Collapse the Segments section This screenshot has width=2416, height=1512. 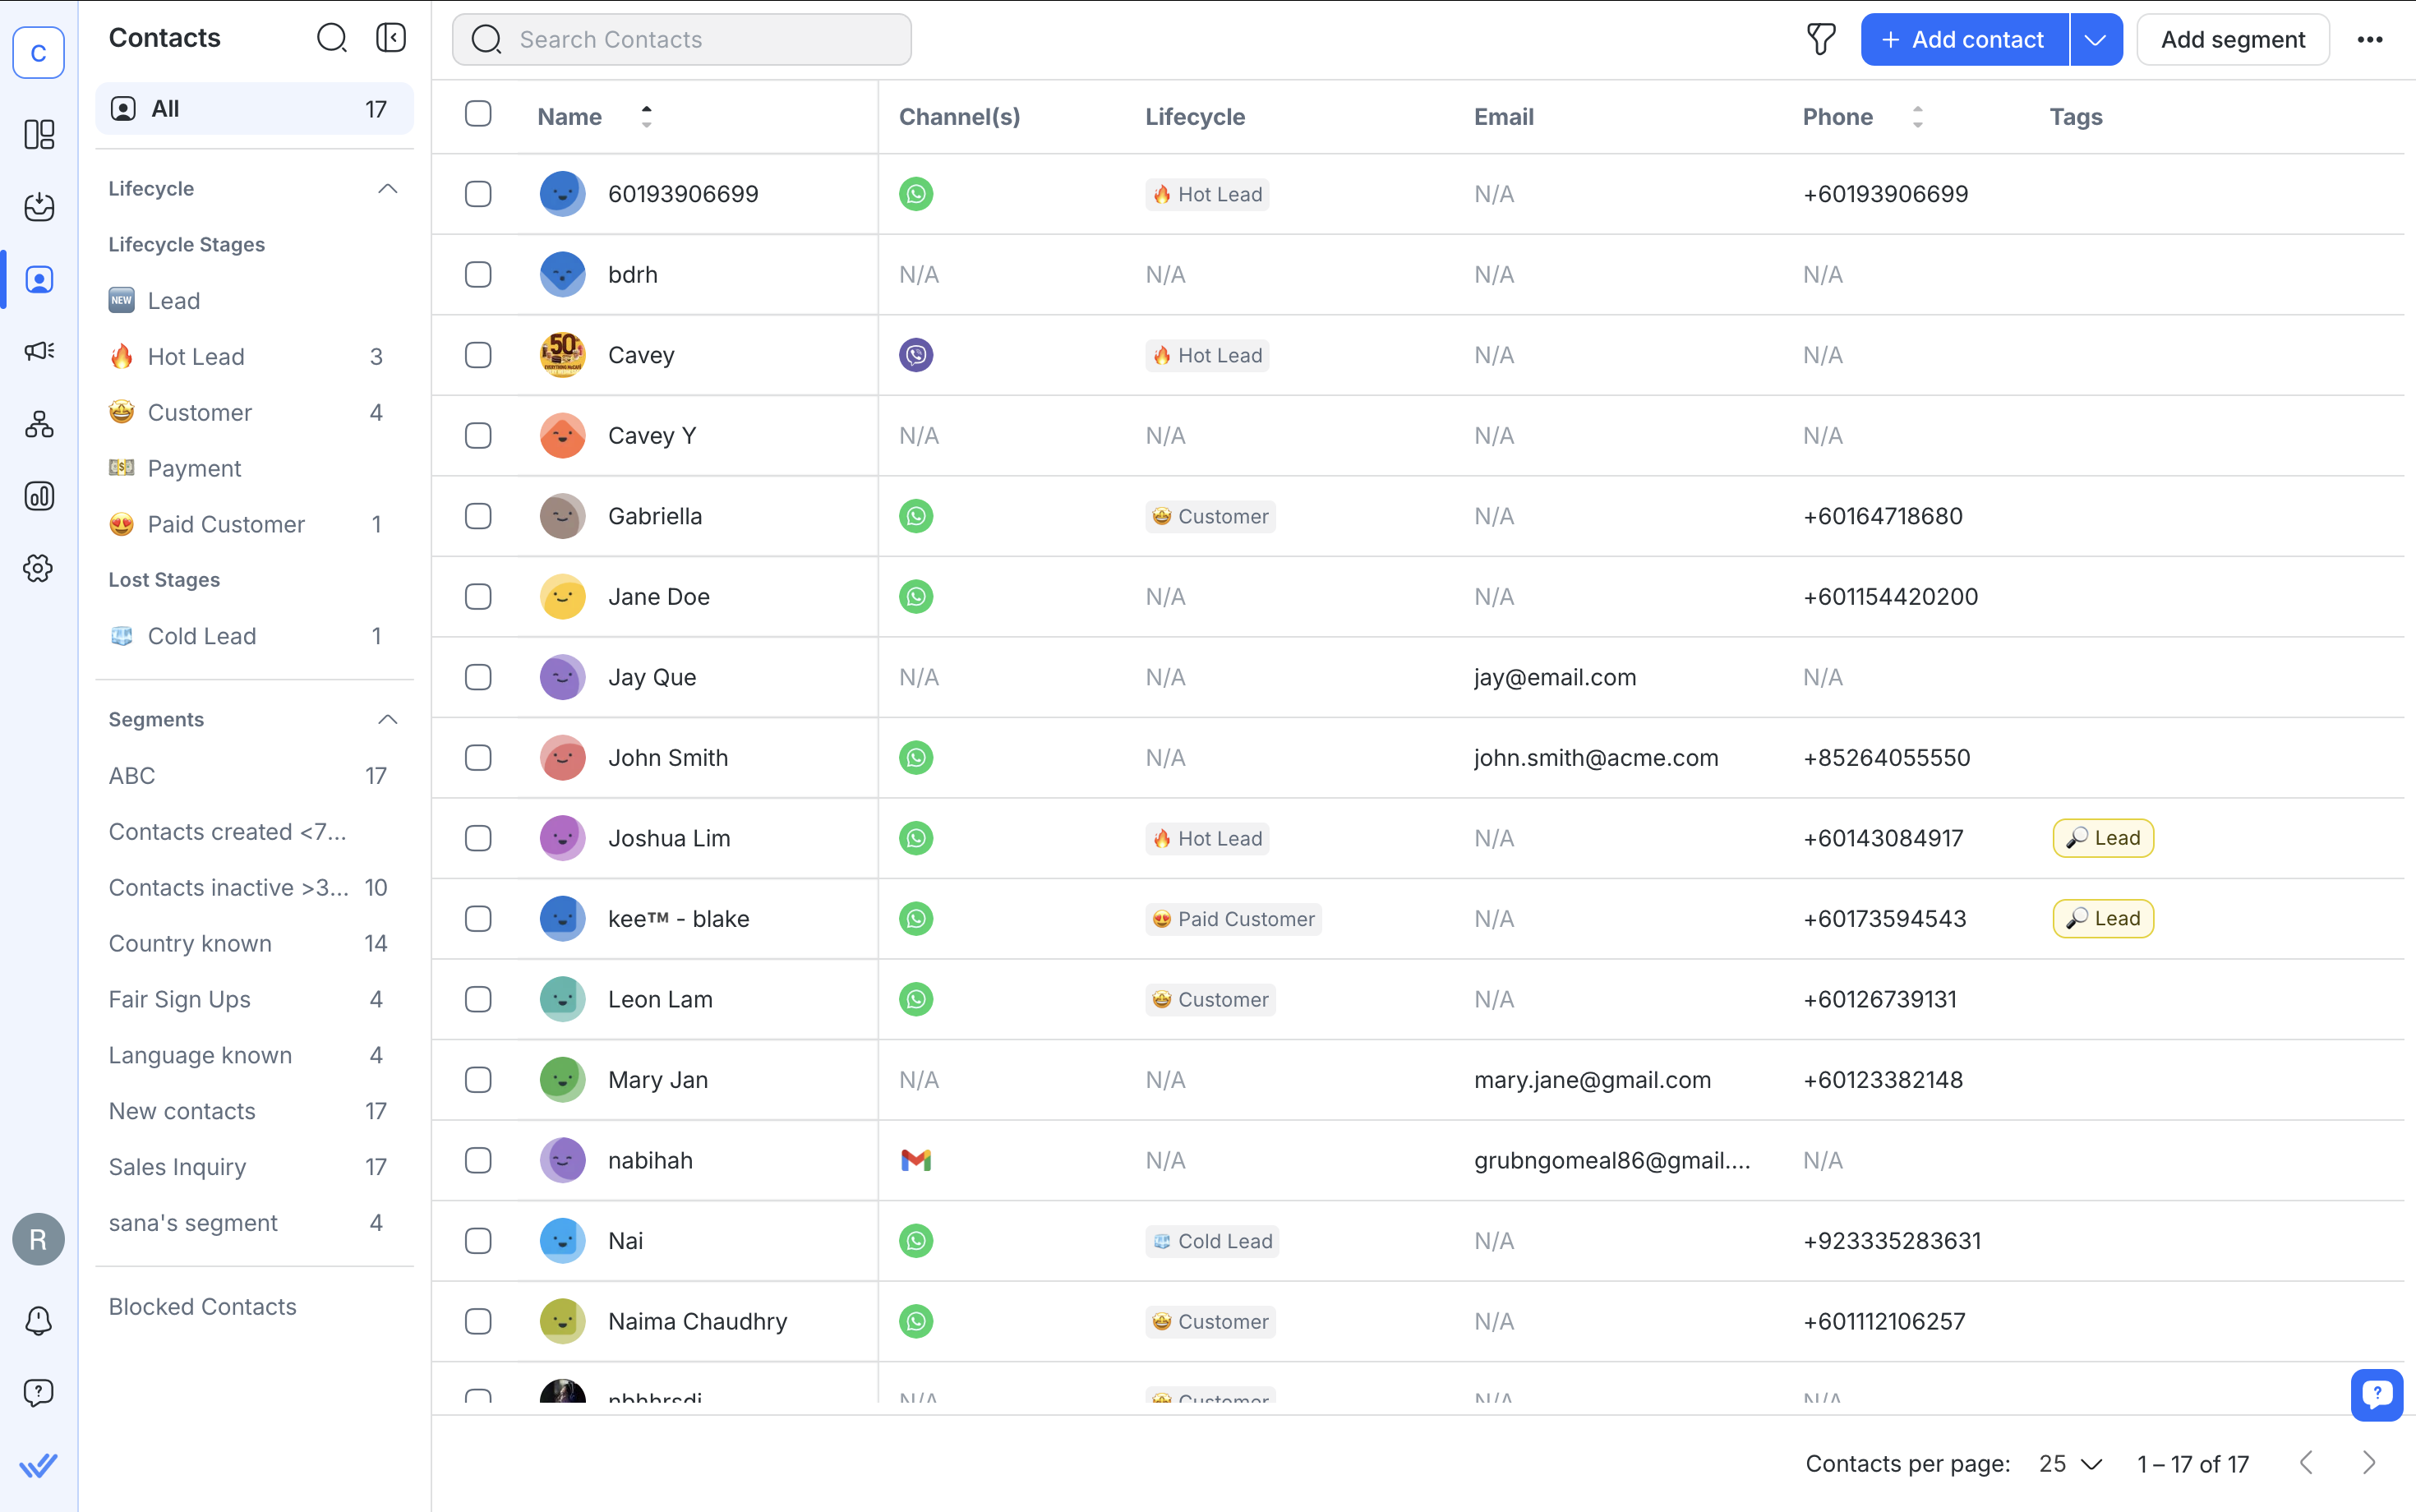388,719
